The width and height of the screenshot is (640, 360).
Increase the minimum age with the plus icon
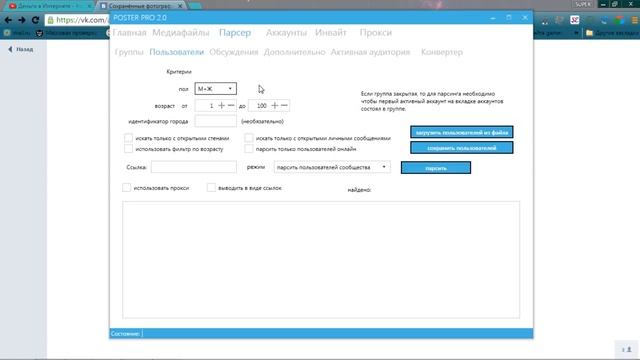[x=221, y=106]
